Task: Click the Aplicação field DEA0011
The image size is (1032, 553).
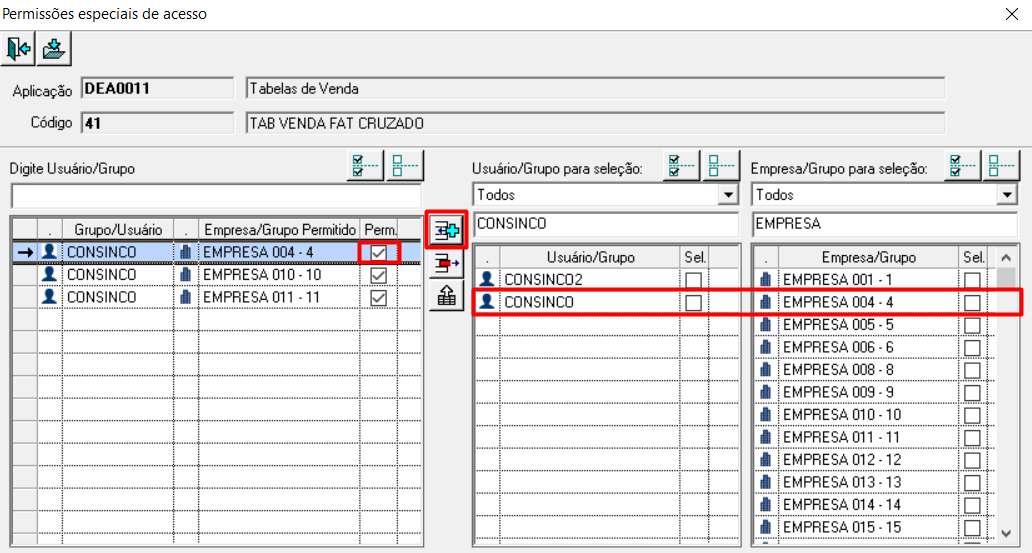Action: pos(157,88)
